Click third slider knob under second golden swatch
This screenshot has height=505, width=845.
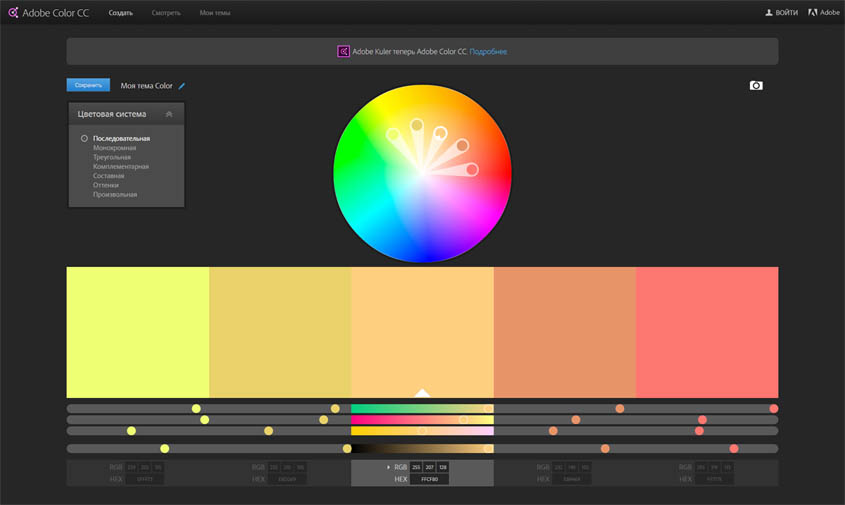point(268,431)
